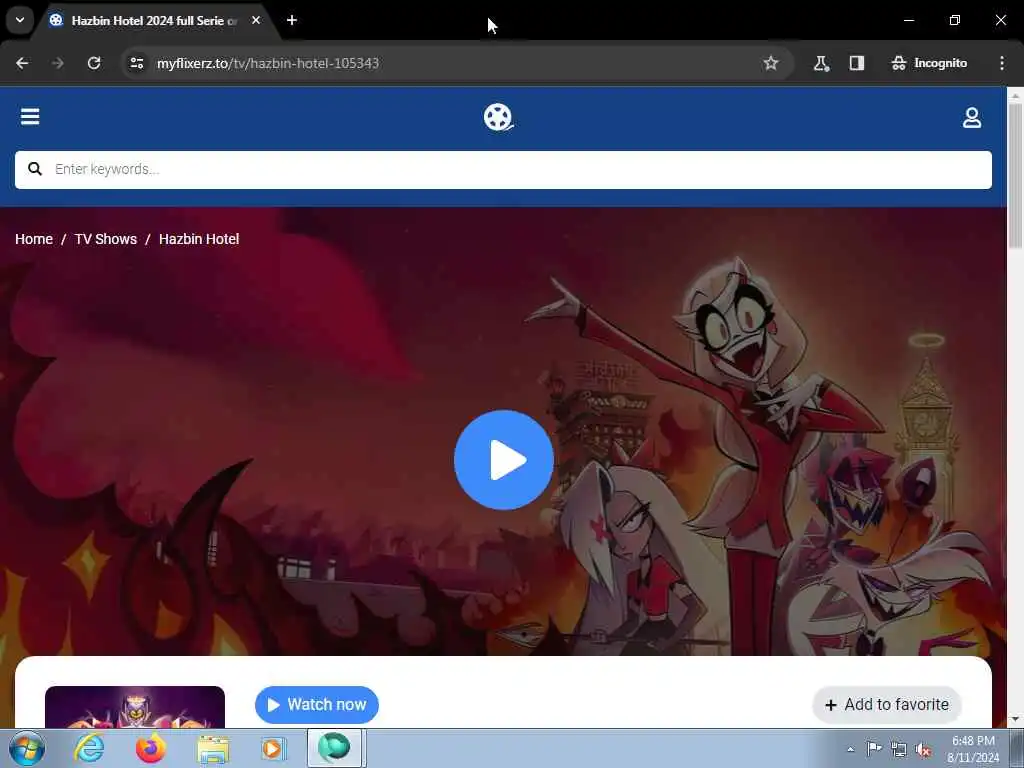Select the address bar URL
The width and height of the screenshot is (1024, 768).
click(268, 63)
